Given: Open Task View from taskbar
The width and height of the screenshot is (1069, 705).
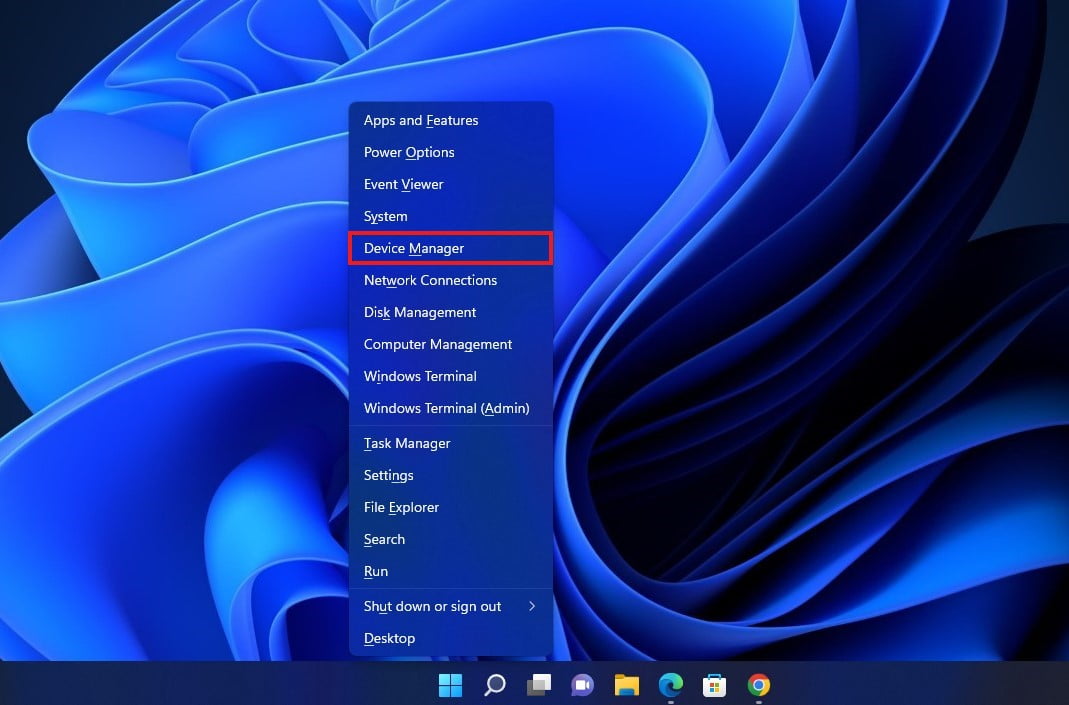Looking at the screenshot, I should (539, 685).
